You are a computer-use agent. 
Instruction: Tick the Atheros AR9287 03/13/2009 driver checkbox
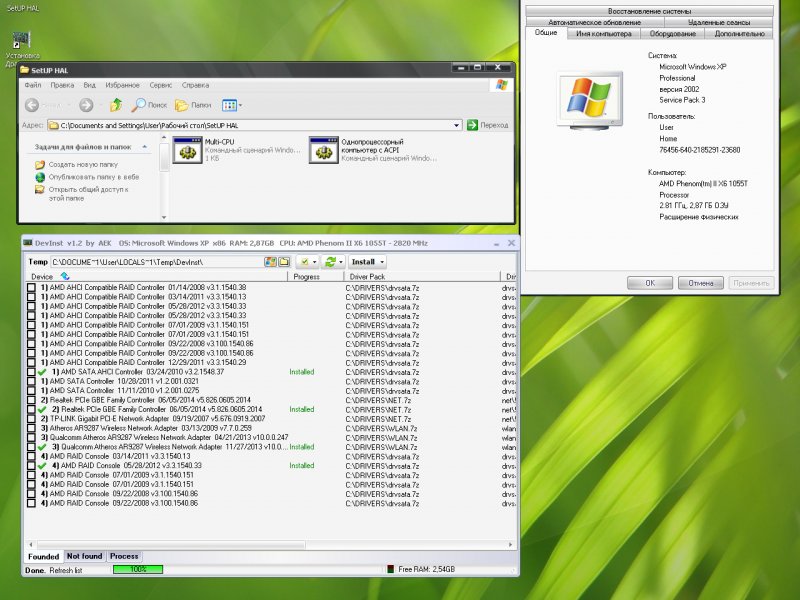[x=31, y=428]
